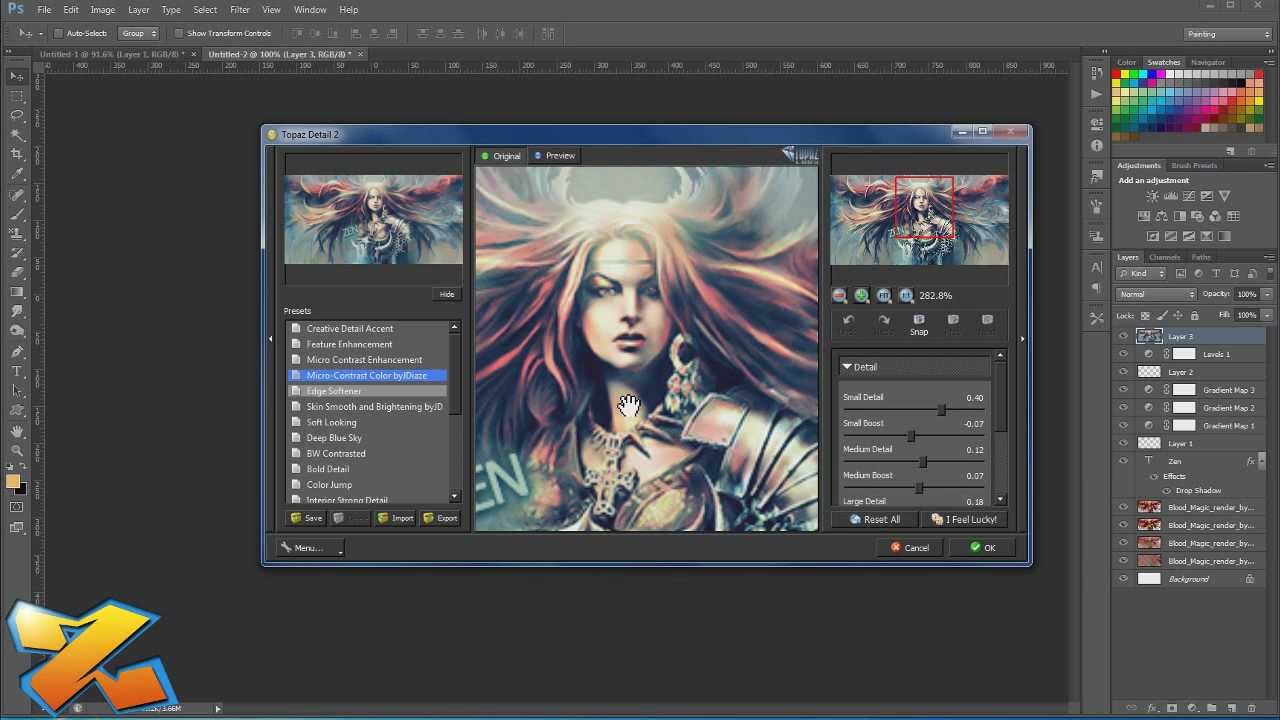Select the Preview view radio button
Viewport: 1280px width, 720px height.
point(538,156)
